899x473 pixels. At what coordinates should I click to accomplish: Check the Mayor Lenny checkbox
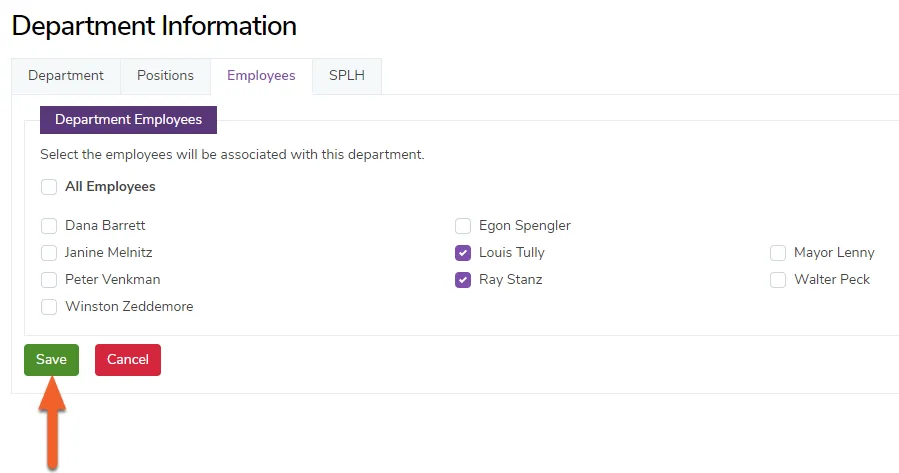(x=777, y=253)
